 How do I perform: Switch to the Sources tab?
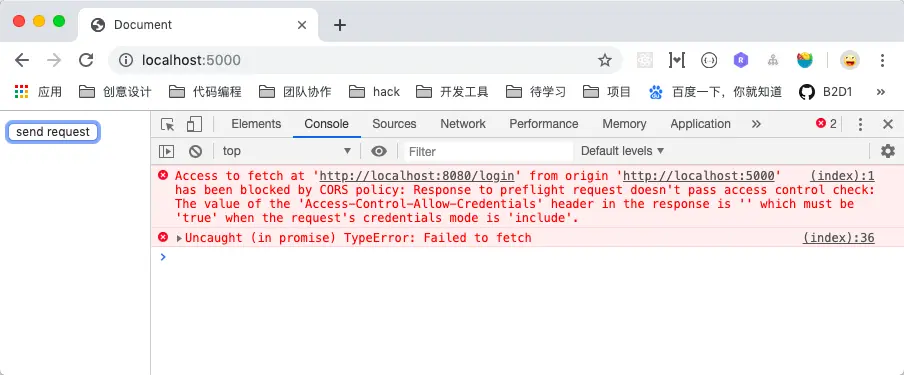pyautogui.click(x=394, y=124)
